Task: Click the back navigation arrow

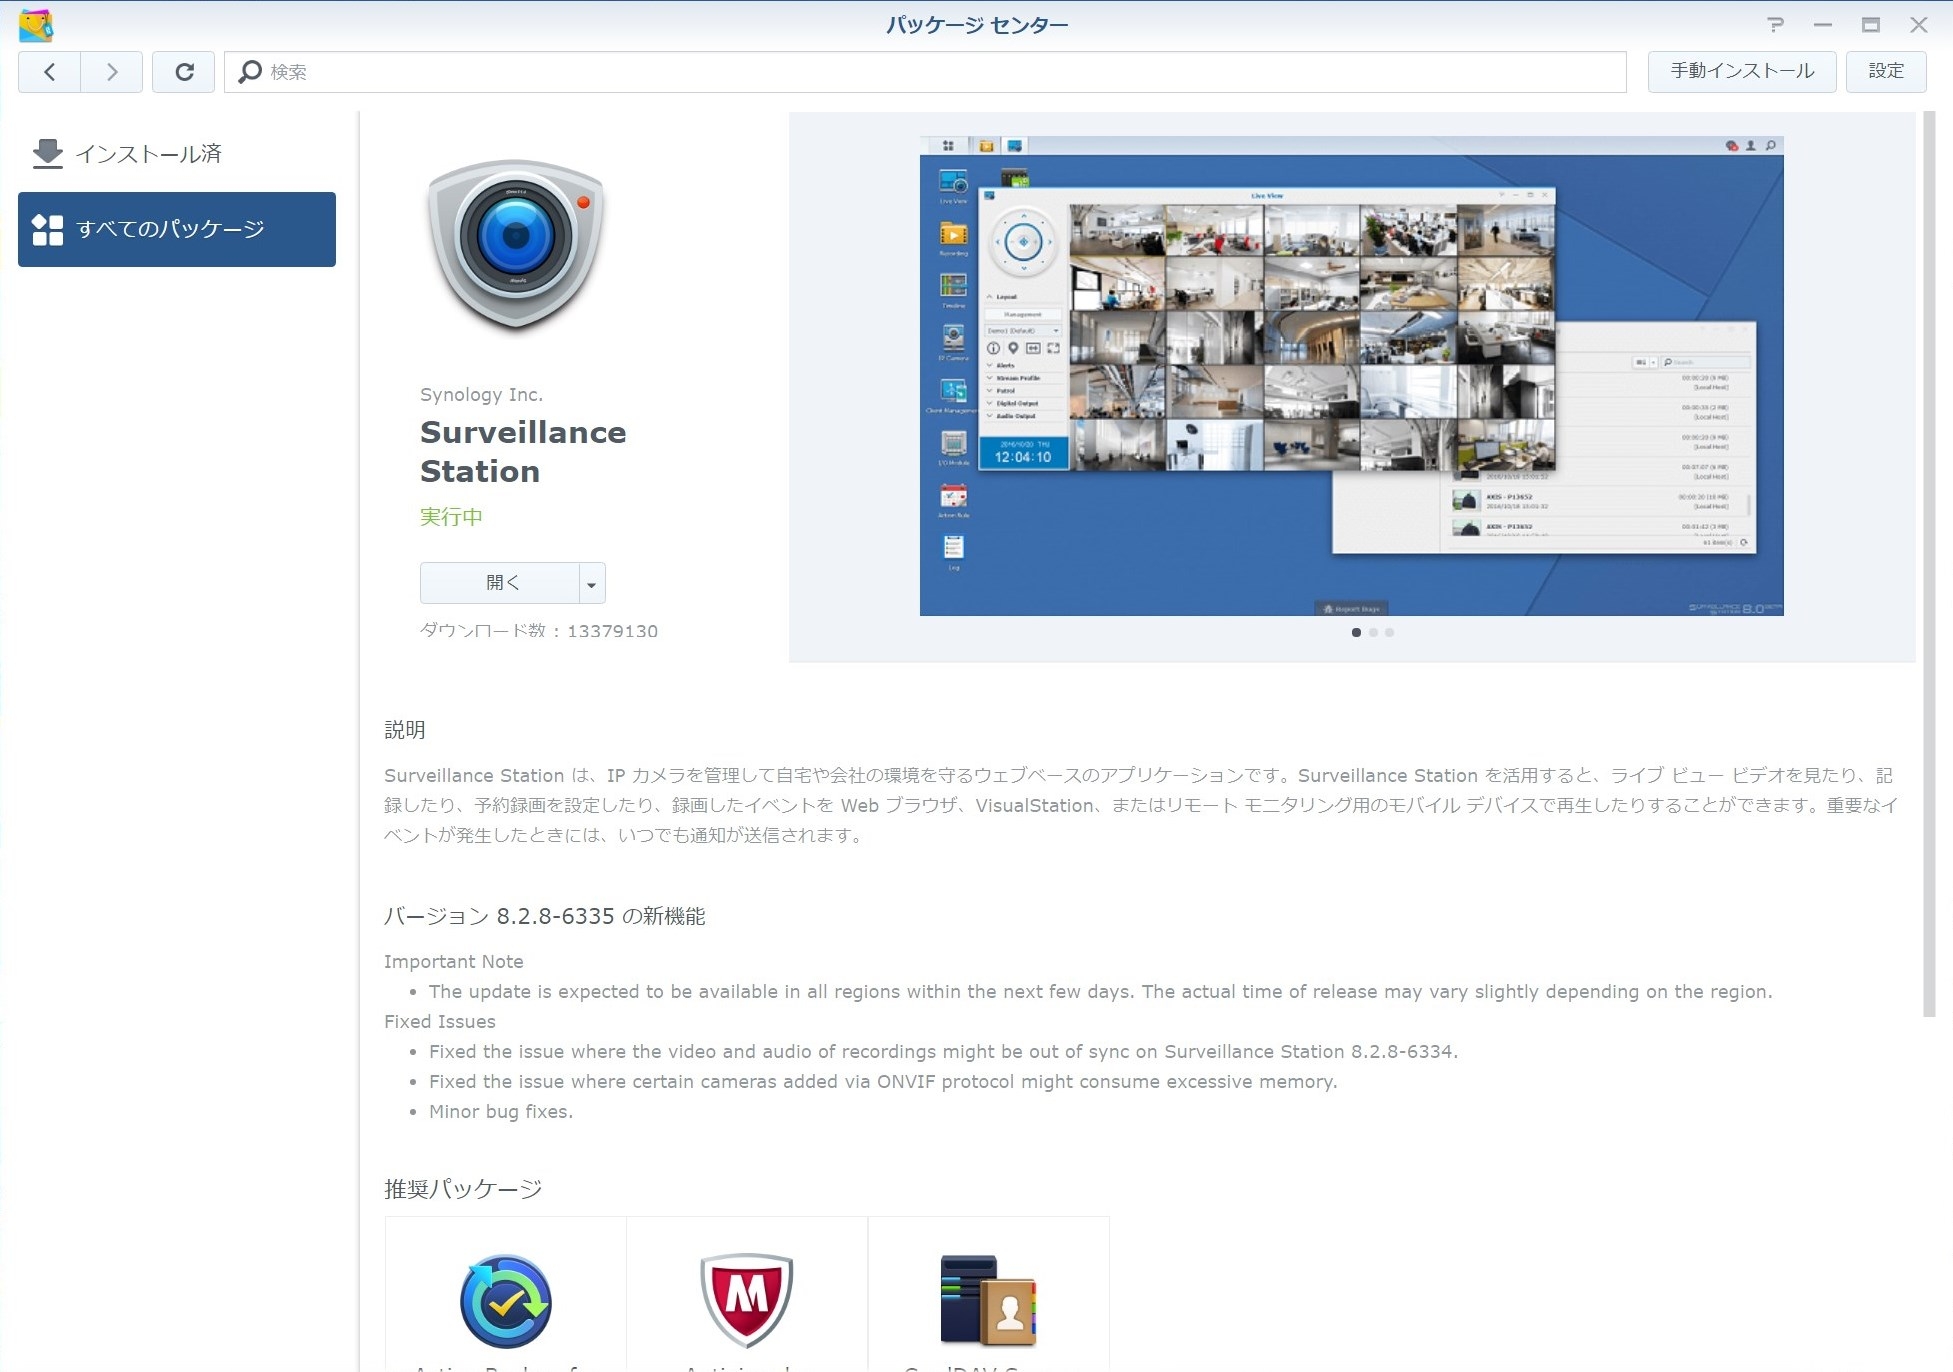Action: coord(49,72)
